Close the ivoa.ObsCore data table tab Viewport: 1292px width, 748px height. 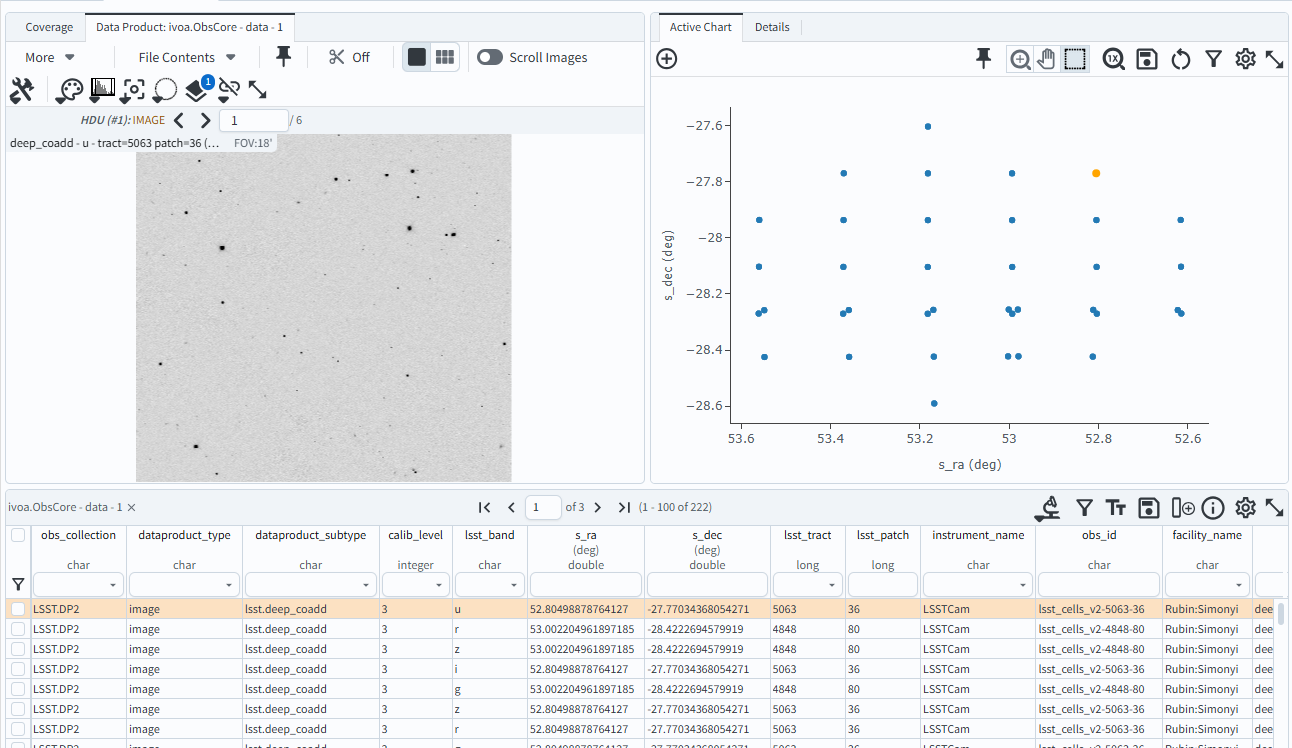(131, 508)
